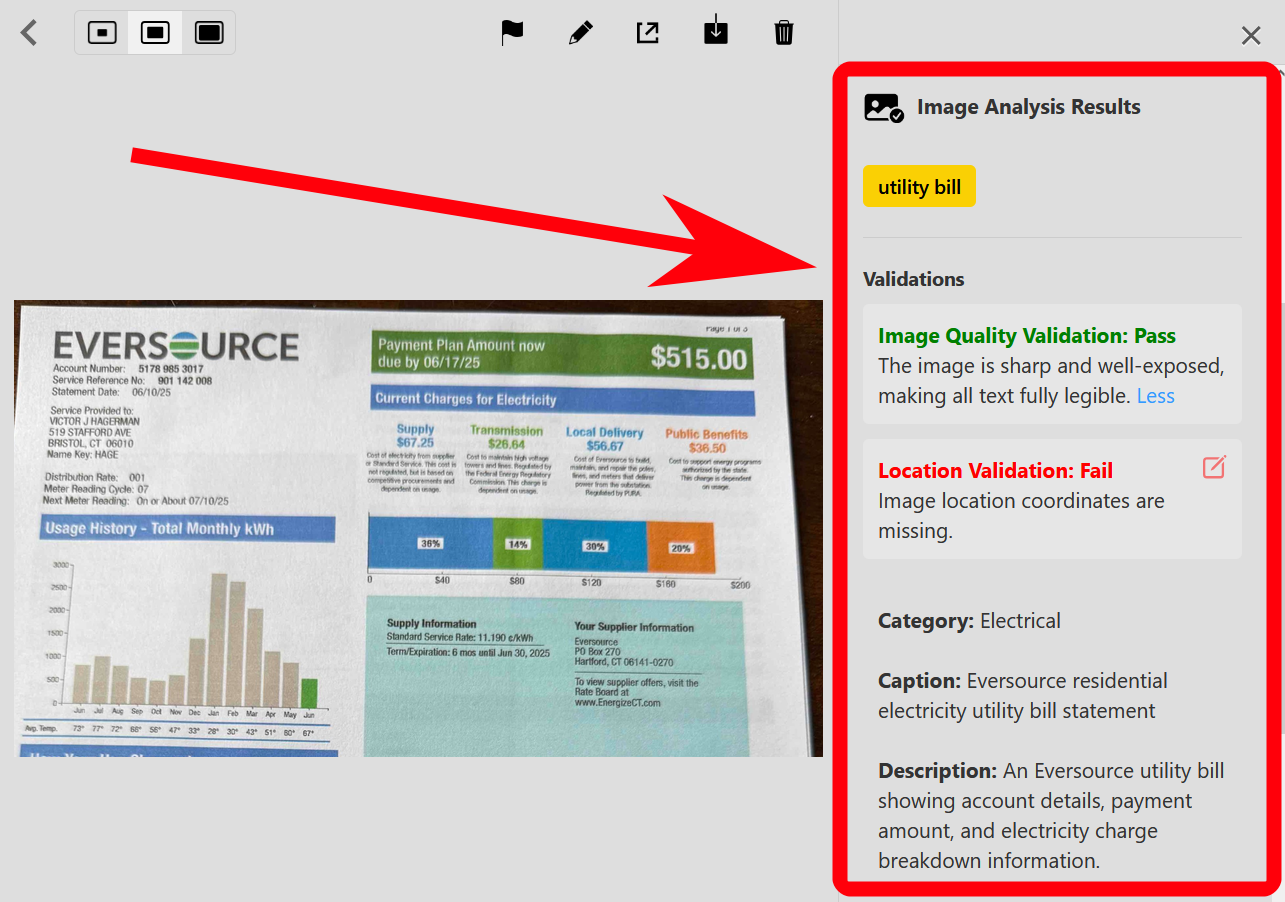This screenshot has width=1285, height=902.
Task: Click the Image Analysis Results header icon
Action: pyautogui.click(x=884, y=108)
